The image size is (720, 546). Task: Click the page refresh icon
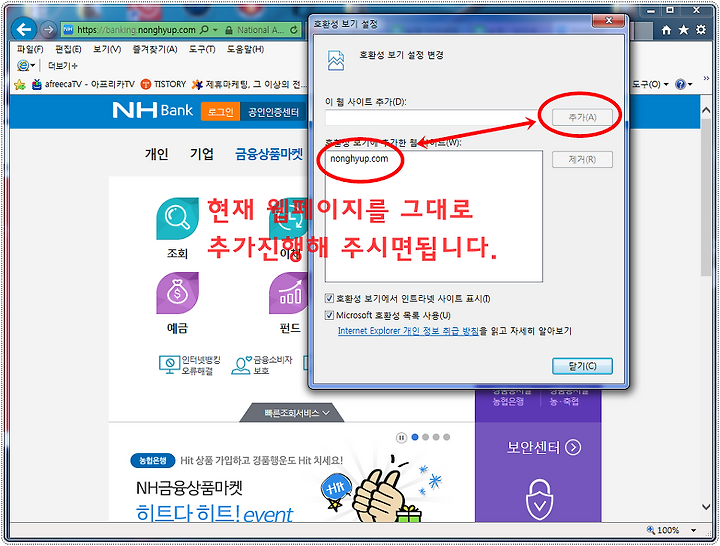(293, 30)
